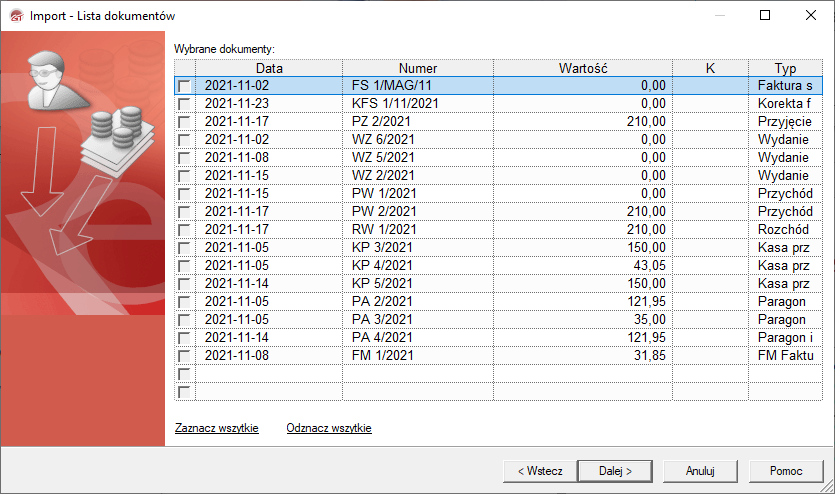Tick checkbox for KFS 1/11/2021 row
The image size is (835, 494).
coord(184,104)
